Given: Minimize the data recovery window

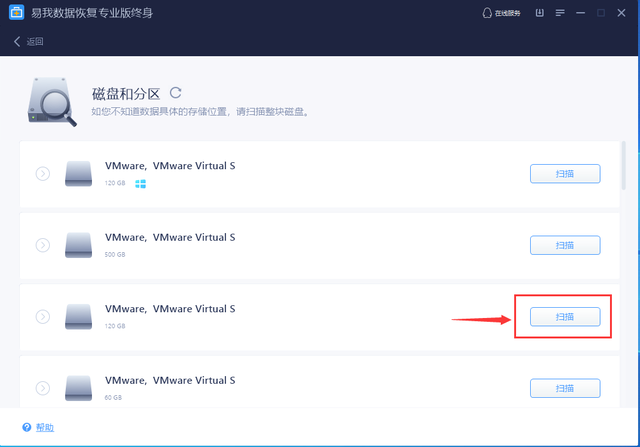Looking at the screenshot, I should click(x=580, y=13).
